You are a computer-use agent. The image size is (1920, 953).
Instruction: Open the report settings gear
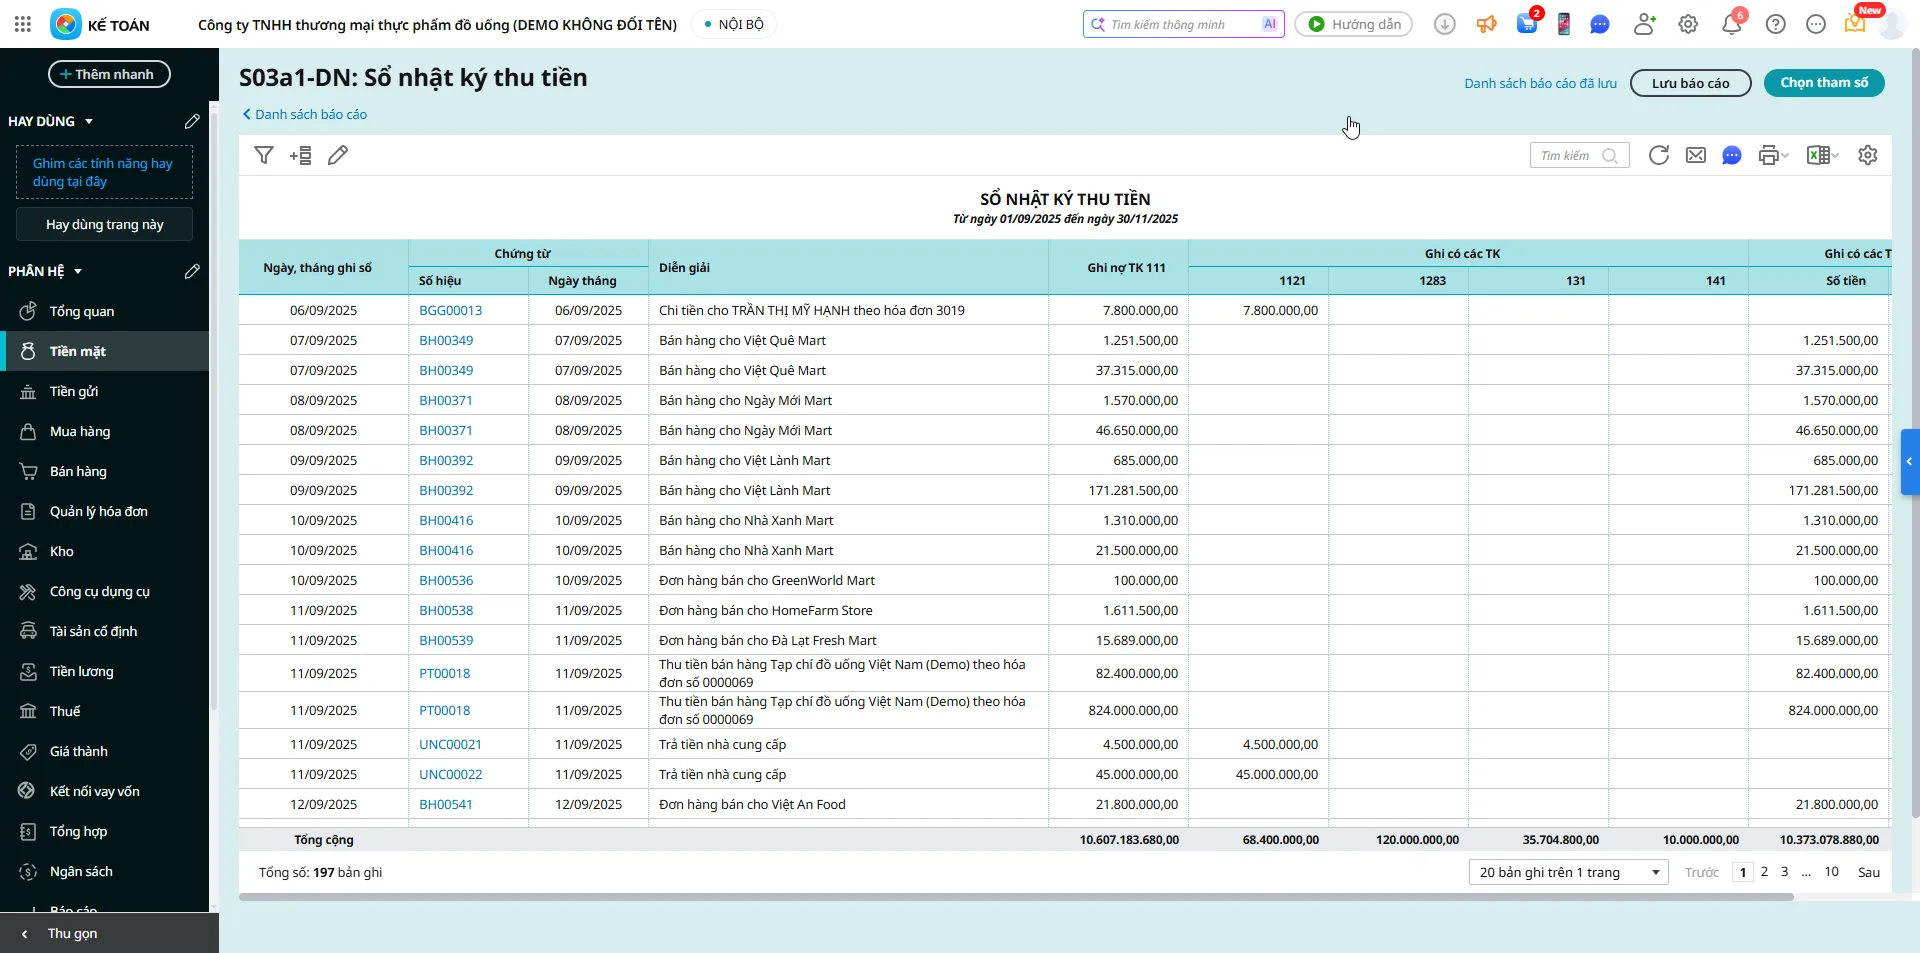tap(1867, 155)
